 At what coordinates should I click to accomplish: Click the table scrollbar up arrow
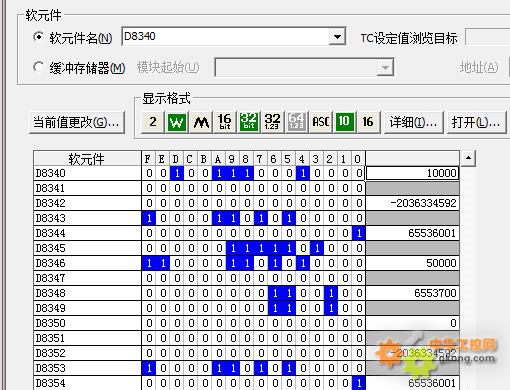468,158
